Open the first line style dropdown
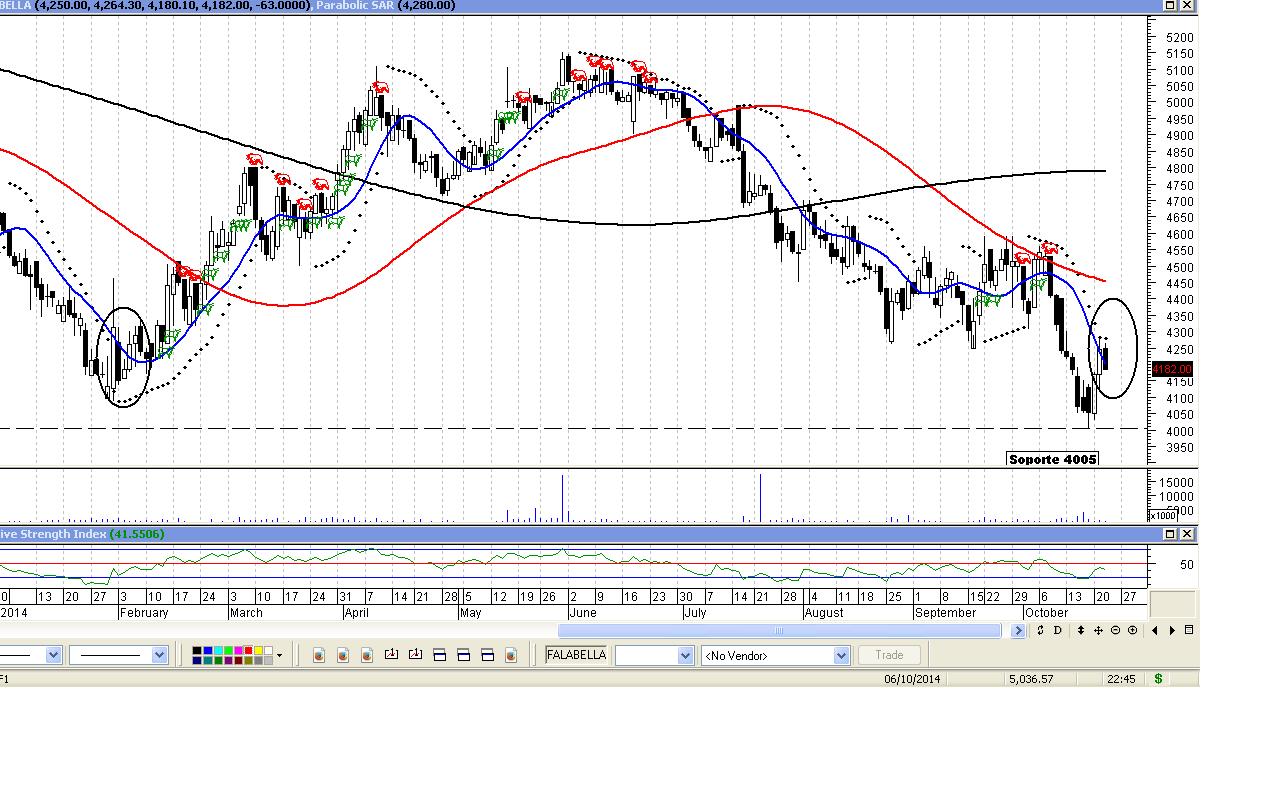This screenshot has width=1280, height=800. coord(53,655)
